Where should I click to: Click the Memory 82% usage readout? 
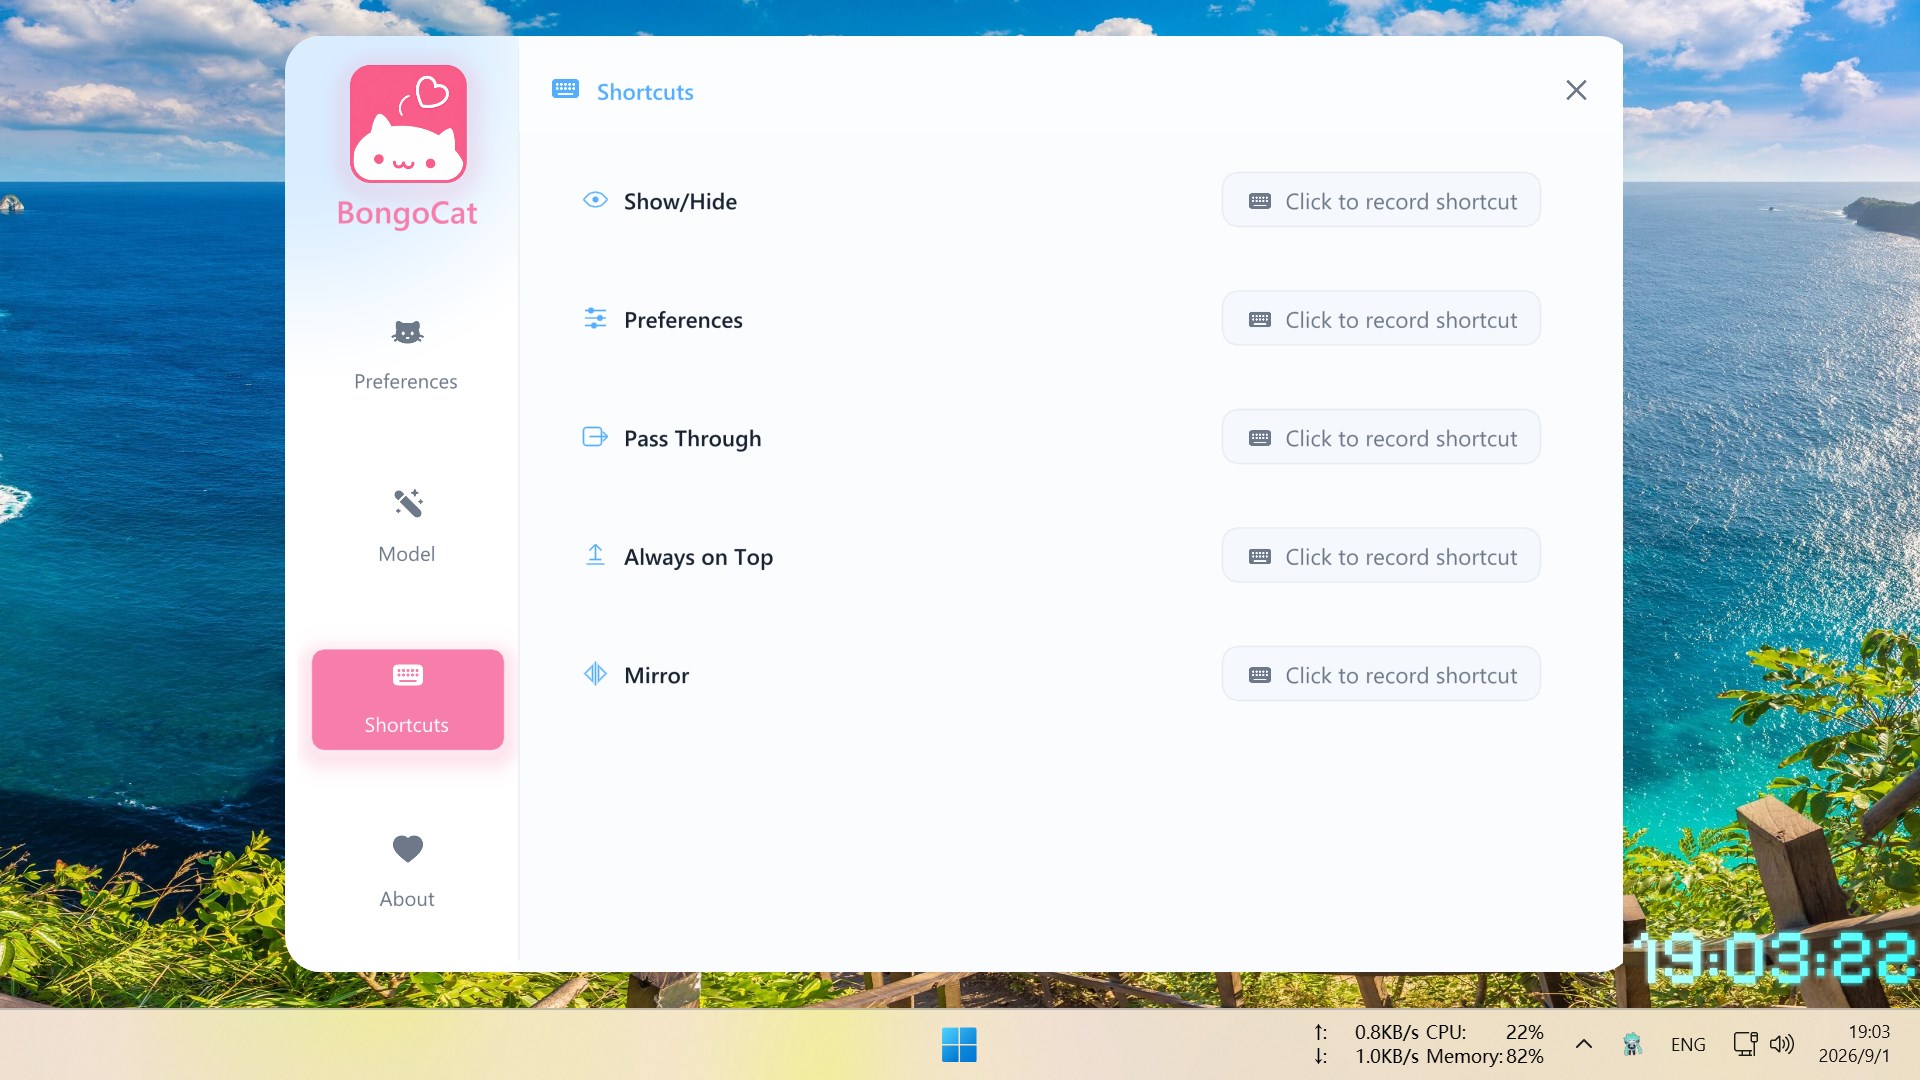pyautogui.click(x=1485, y=1056)
